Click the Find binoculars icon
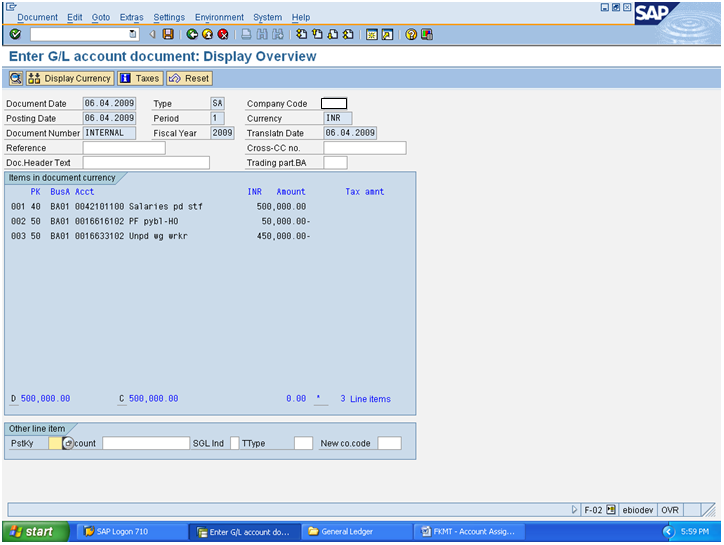This screenshot has width=724, height=545. click(262, 34)
